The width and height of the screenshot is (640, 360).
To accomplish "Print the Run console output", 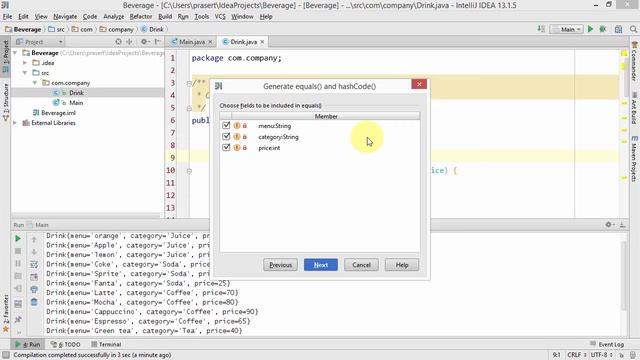I will (x=34, y=289).
